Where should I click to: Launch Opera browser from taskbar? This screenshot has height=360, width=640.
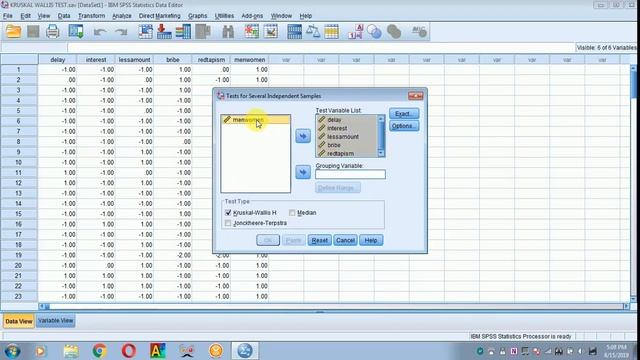pyautogui.click(x=129, y=351)
